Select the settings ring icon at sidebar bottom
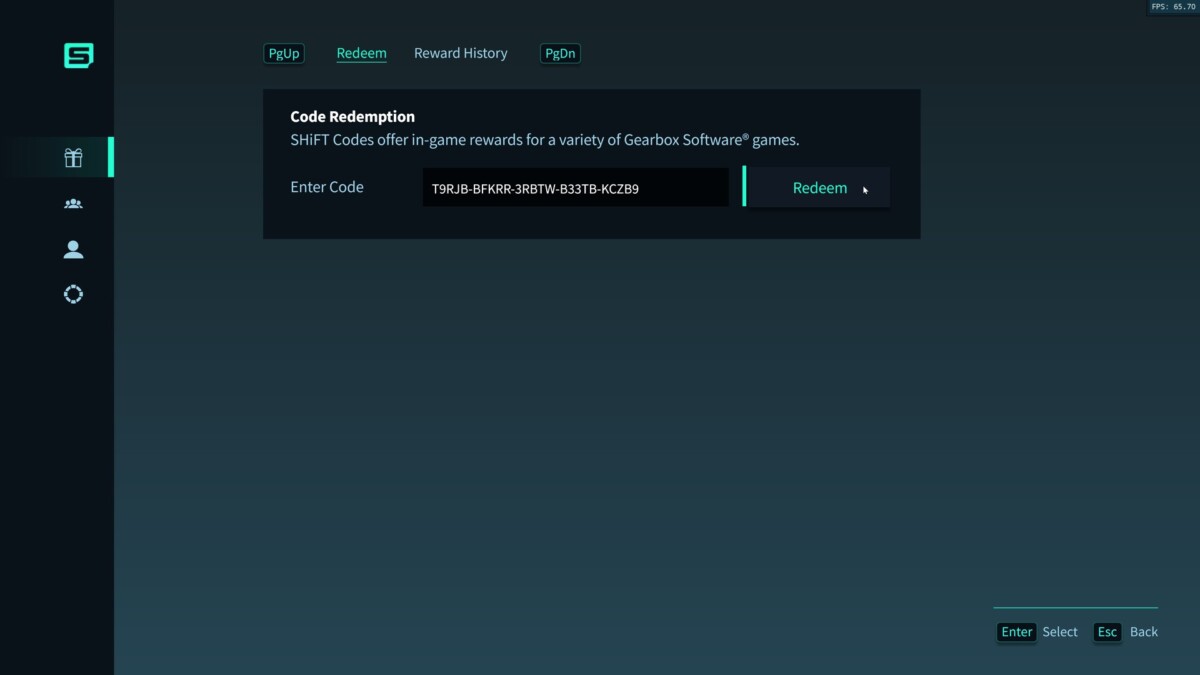The height and width of the screenshot is (675, 1200). tap(73, 294)
